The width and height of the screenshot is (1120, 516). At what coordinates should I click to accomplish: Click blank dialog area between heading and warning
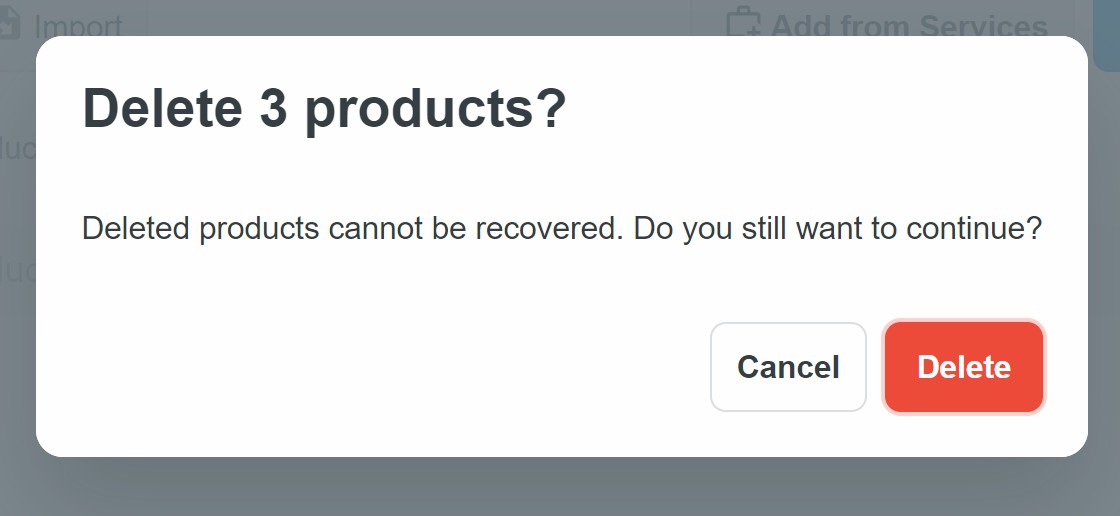pyautogui.click(x=560, y=170)
